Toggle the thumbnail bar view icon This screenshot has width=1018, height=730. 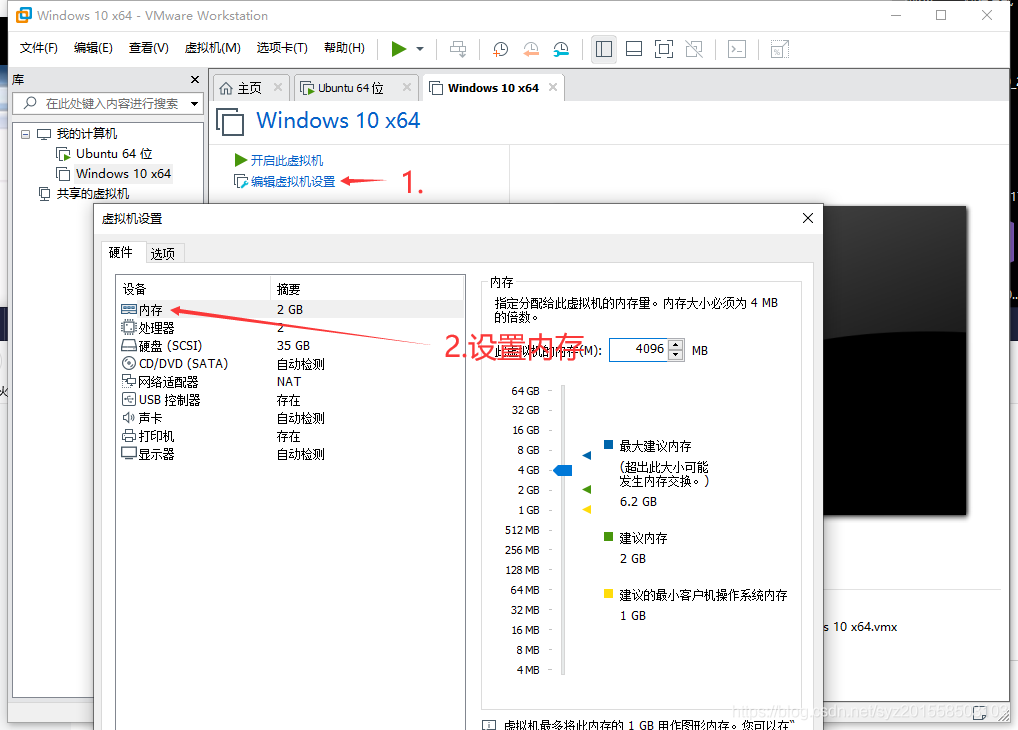click(x=634, y=49)
